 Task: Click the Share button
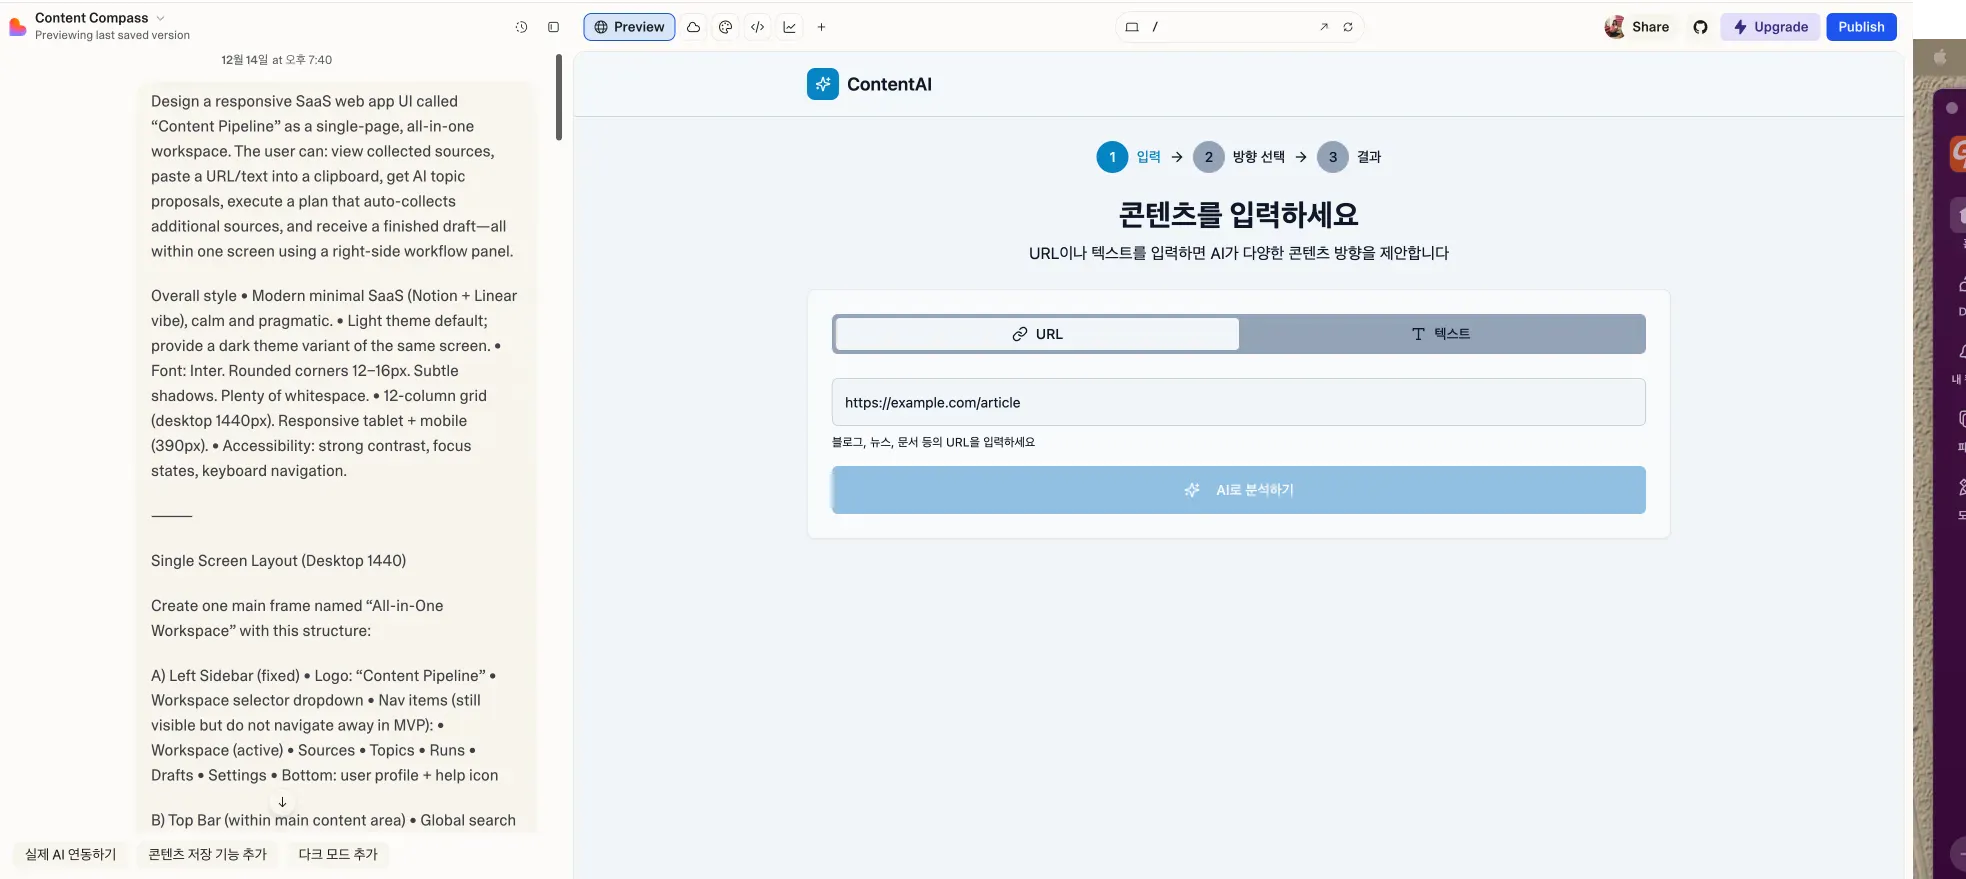click(x=1650, y=27)
